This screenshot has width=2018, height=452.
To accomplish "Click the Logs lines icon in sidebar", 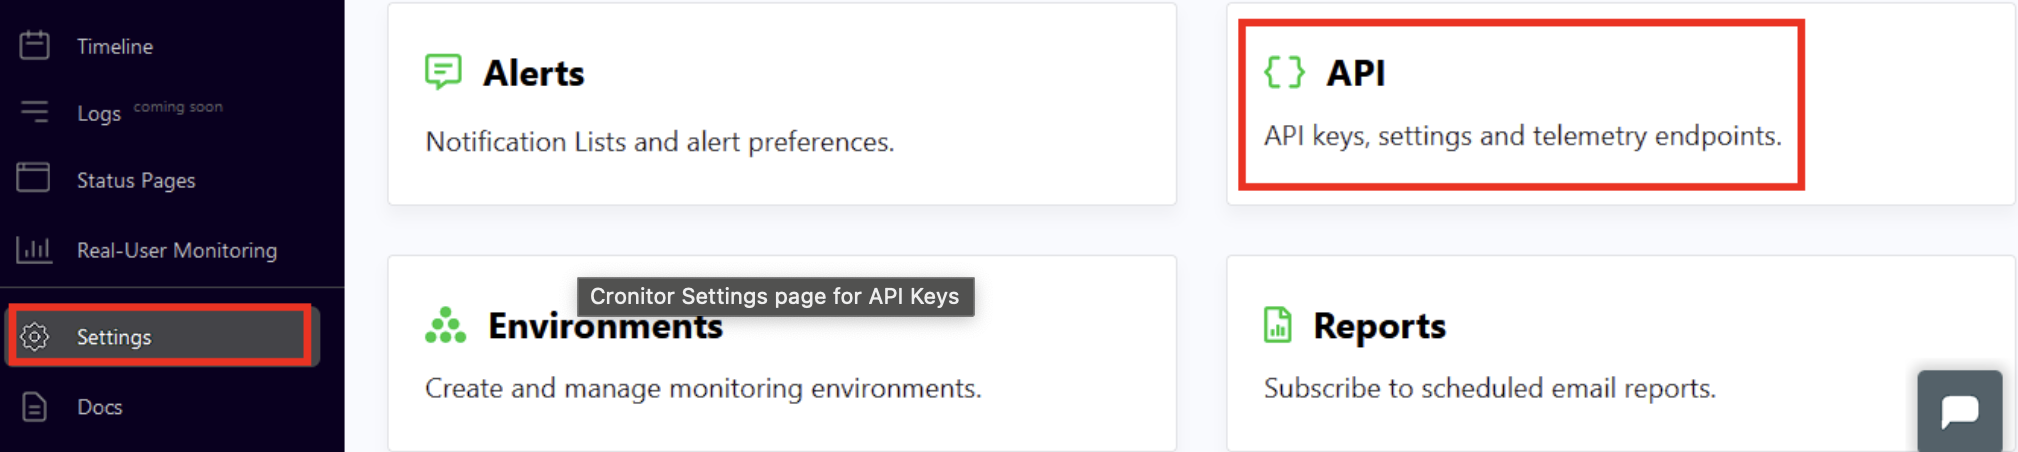I will (x=34, y=112).
